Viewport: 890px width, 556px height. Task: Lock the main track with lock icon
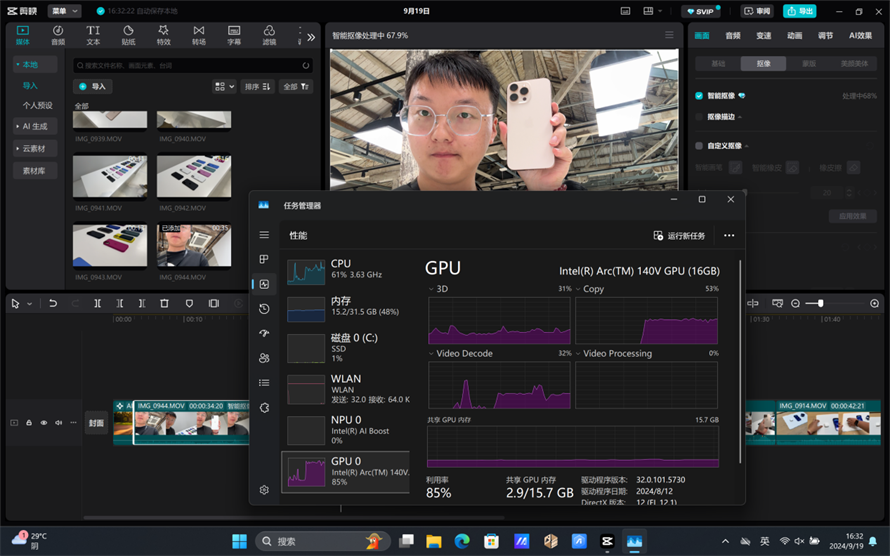click(29, 423)
